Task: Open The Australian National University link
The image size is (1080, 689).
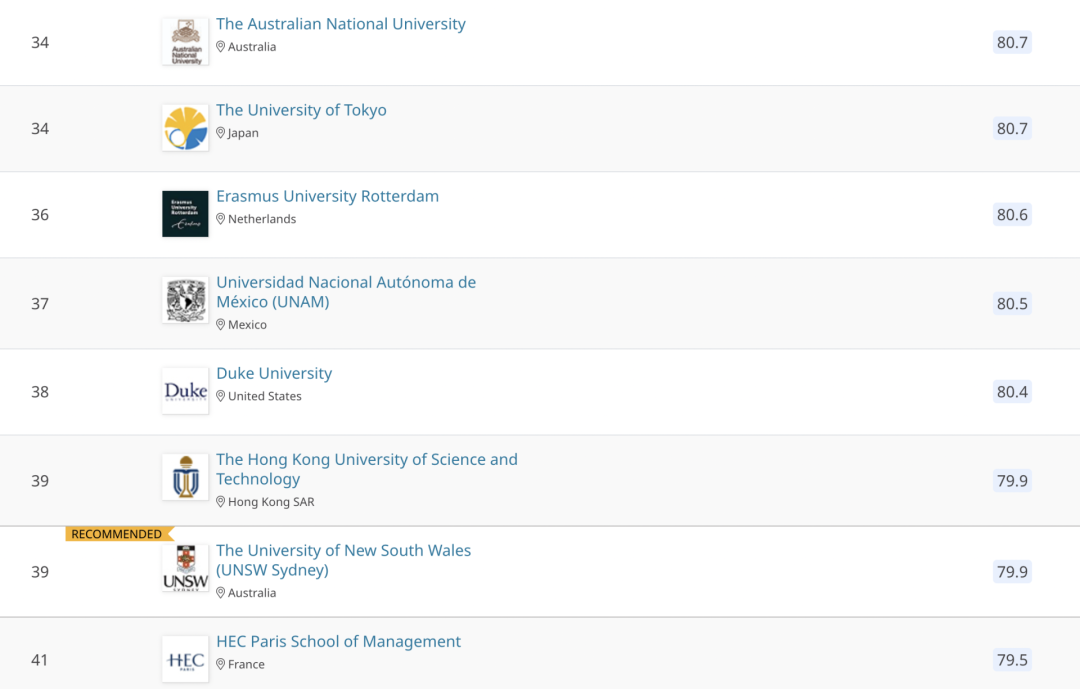Action: [x=341, y=24]
